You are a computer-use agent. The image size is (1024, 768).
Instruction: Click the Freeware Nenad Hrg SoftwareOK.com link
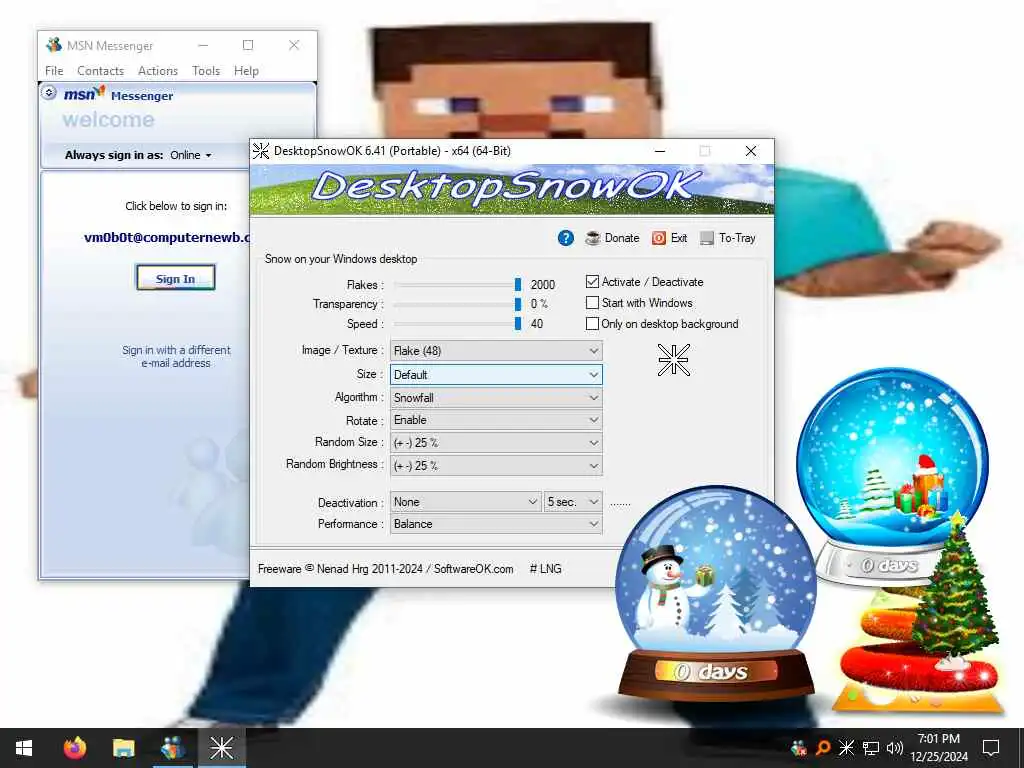point(385,569)
